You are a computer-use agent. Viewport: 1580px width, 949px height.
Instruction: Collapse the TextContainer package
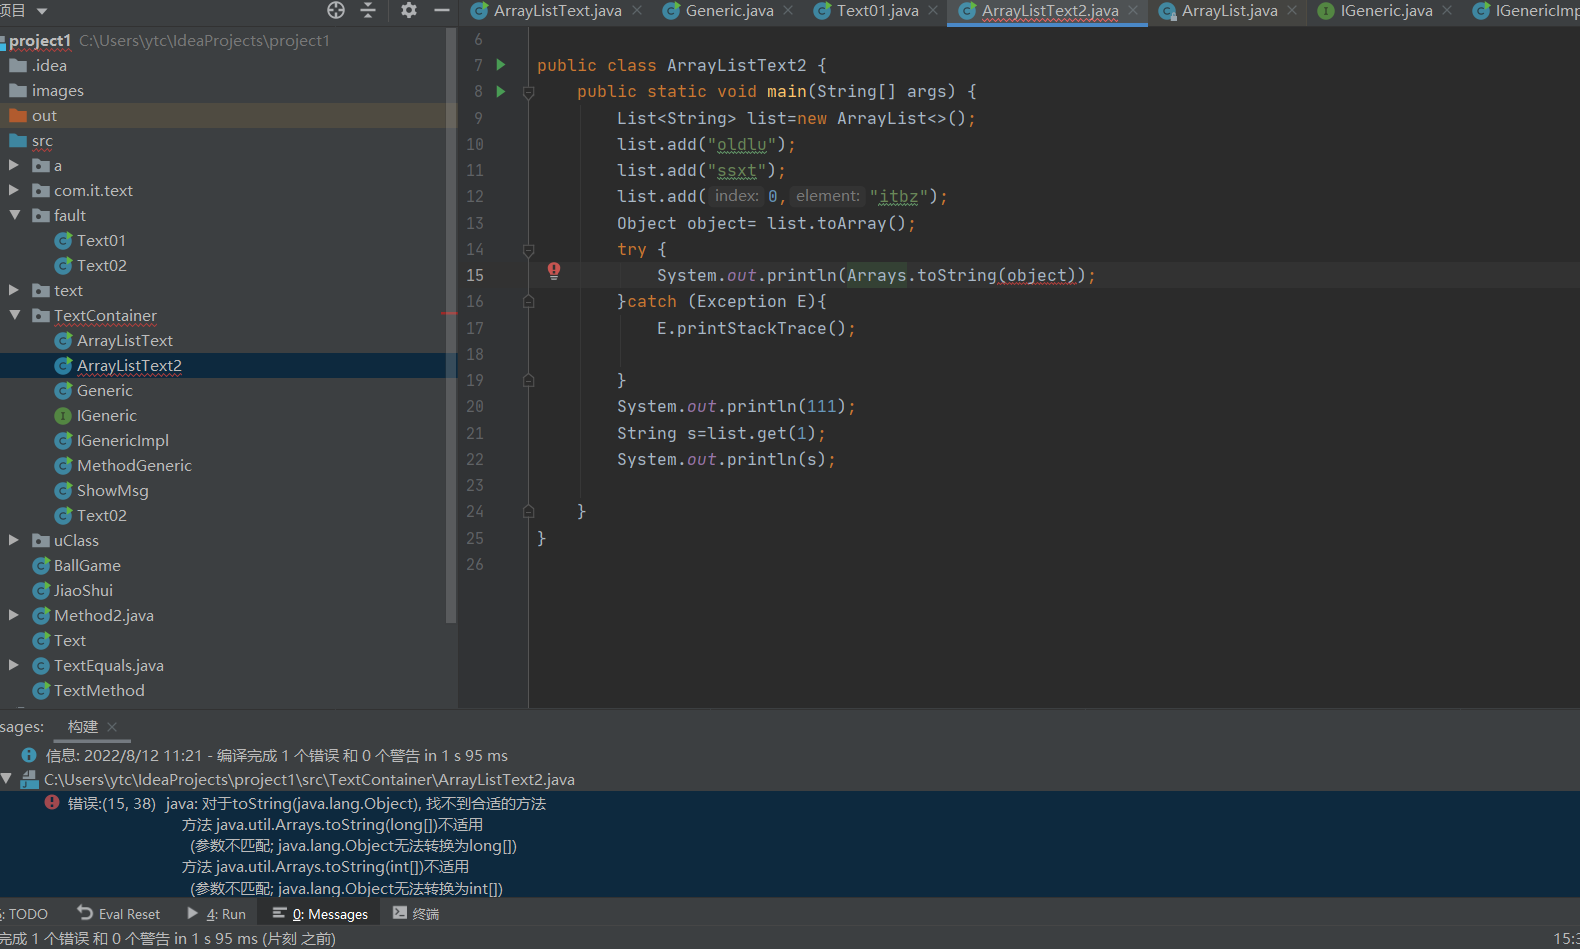pos(14,315)
